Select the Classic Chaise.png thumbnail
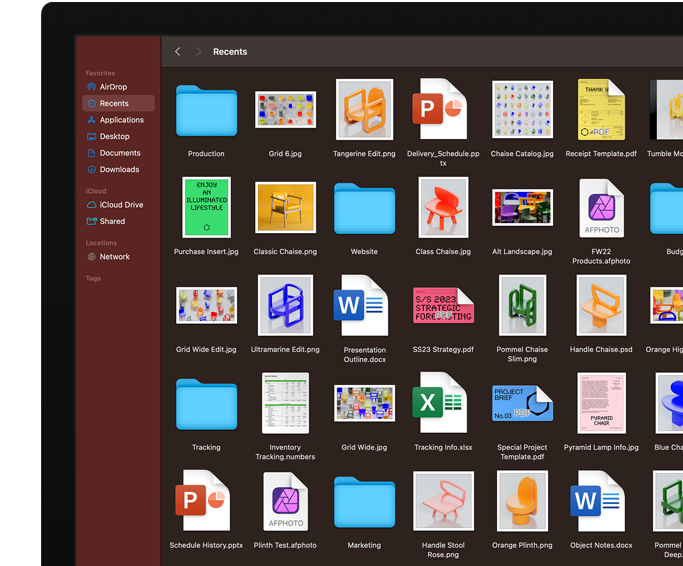Screen dimensions: 683x566 (285, 207)
